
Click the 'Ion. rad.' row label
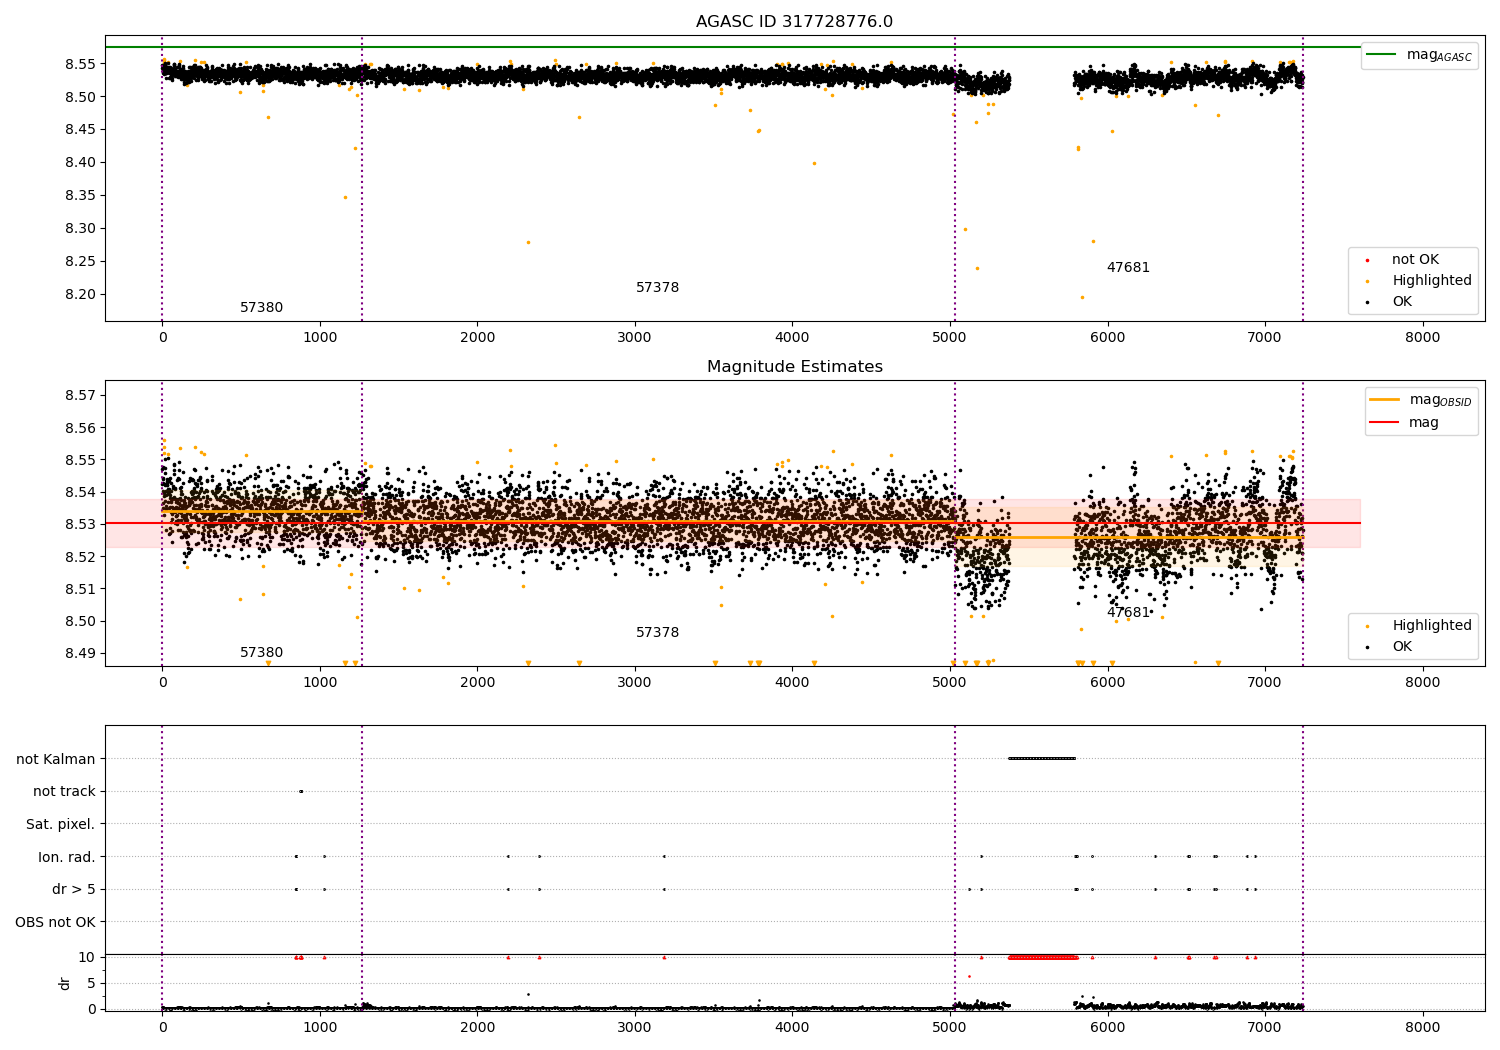coord(67,857)
